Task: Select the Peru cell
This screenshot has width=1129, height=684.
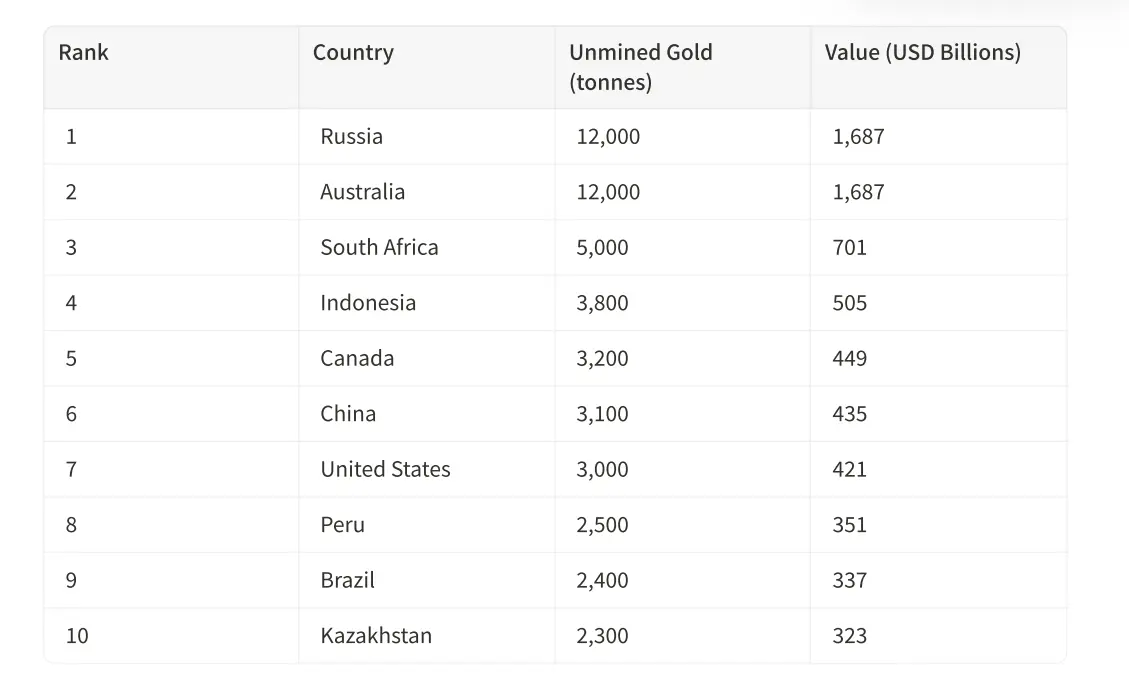Action: (x=342, y=525)
